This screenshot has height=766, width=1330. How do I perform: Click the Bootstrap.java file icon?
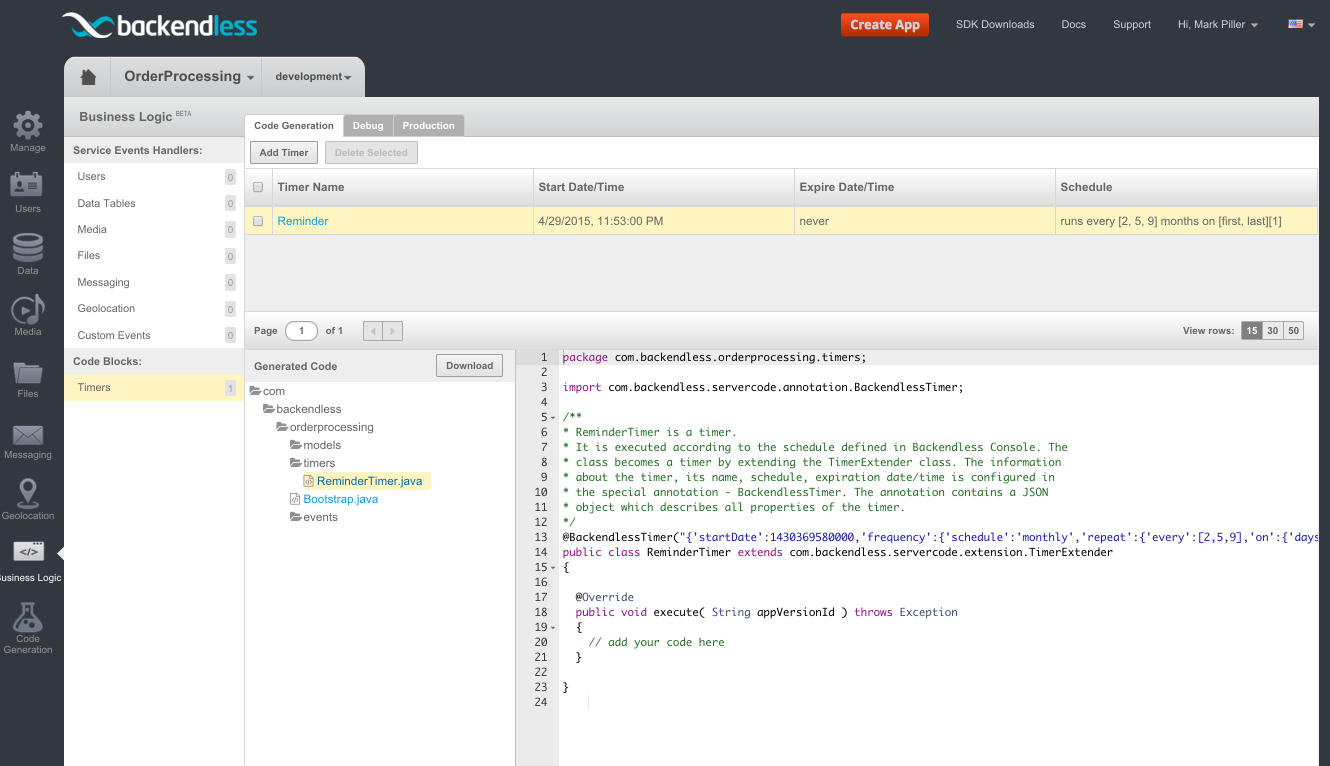point(295,499)
